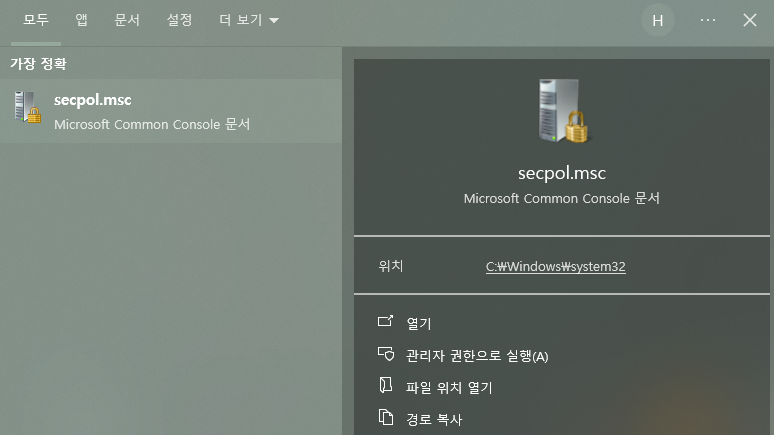Image resolution: width=774 pixels, height=435 pixels.
Task: Click the small secpol.msc icon in results list
Action: [27, 108]
